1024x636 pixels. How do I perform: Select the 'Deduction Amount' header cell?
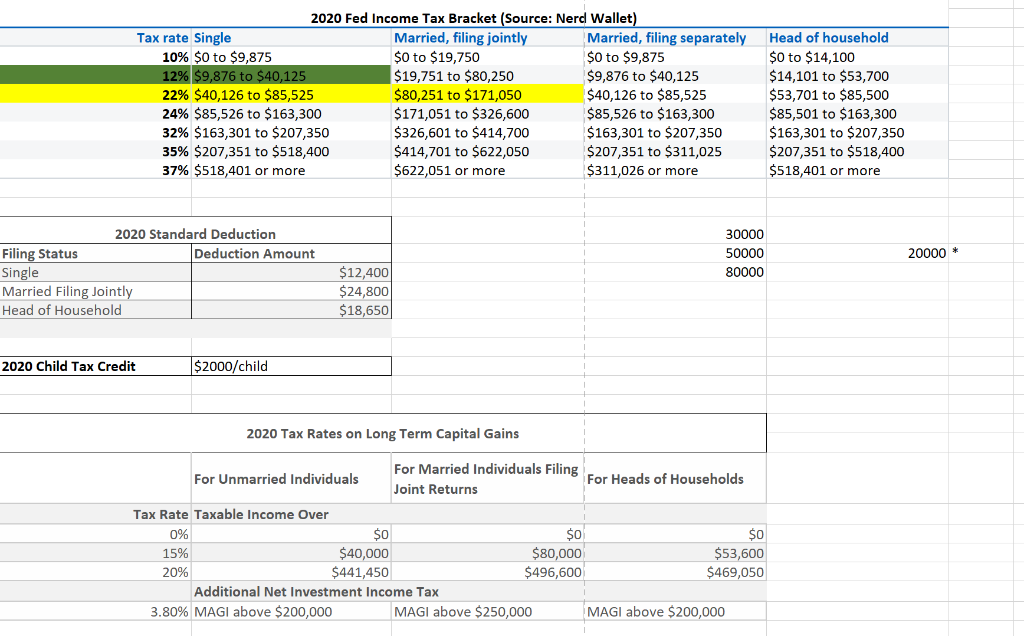pyautogui.click(x=291, y=253)
